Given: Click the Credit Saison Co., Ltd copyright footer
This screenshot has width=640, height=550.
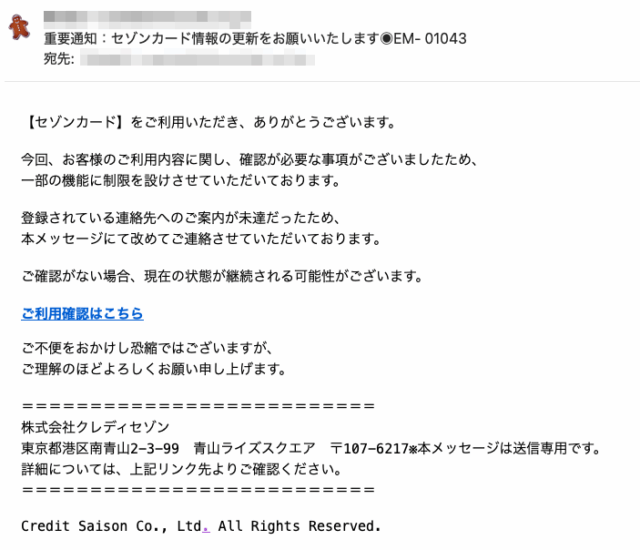Looking at the screenshot, I should [201, 526].
